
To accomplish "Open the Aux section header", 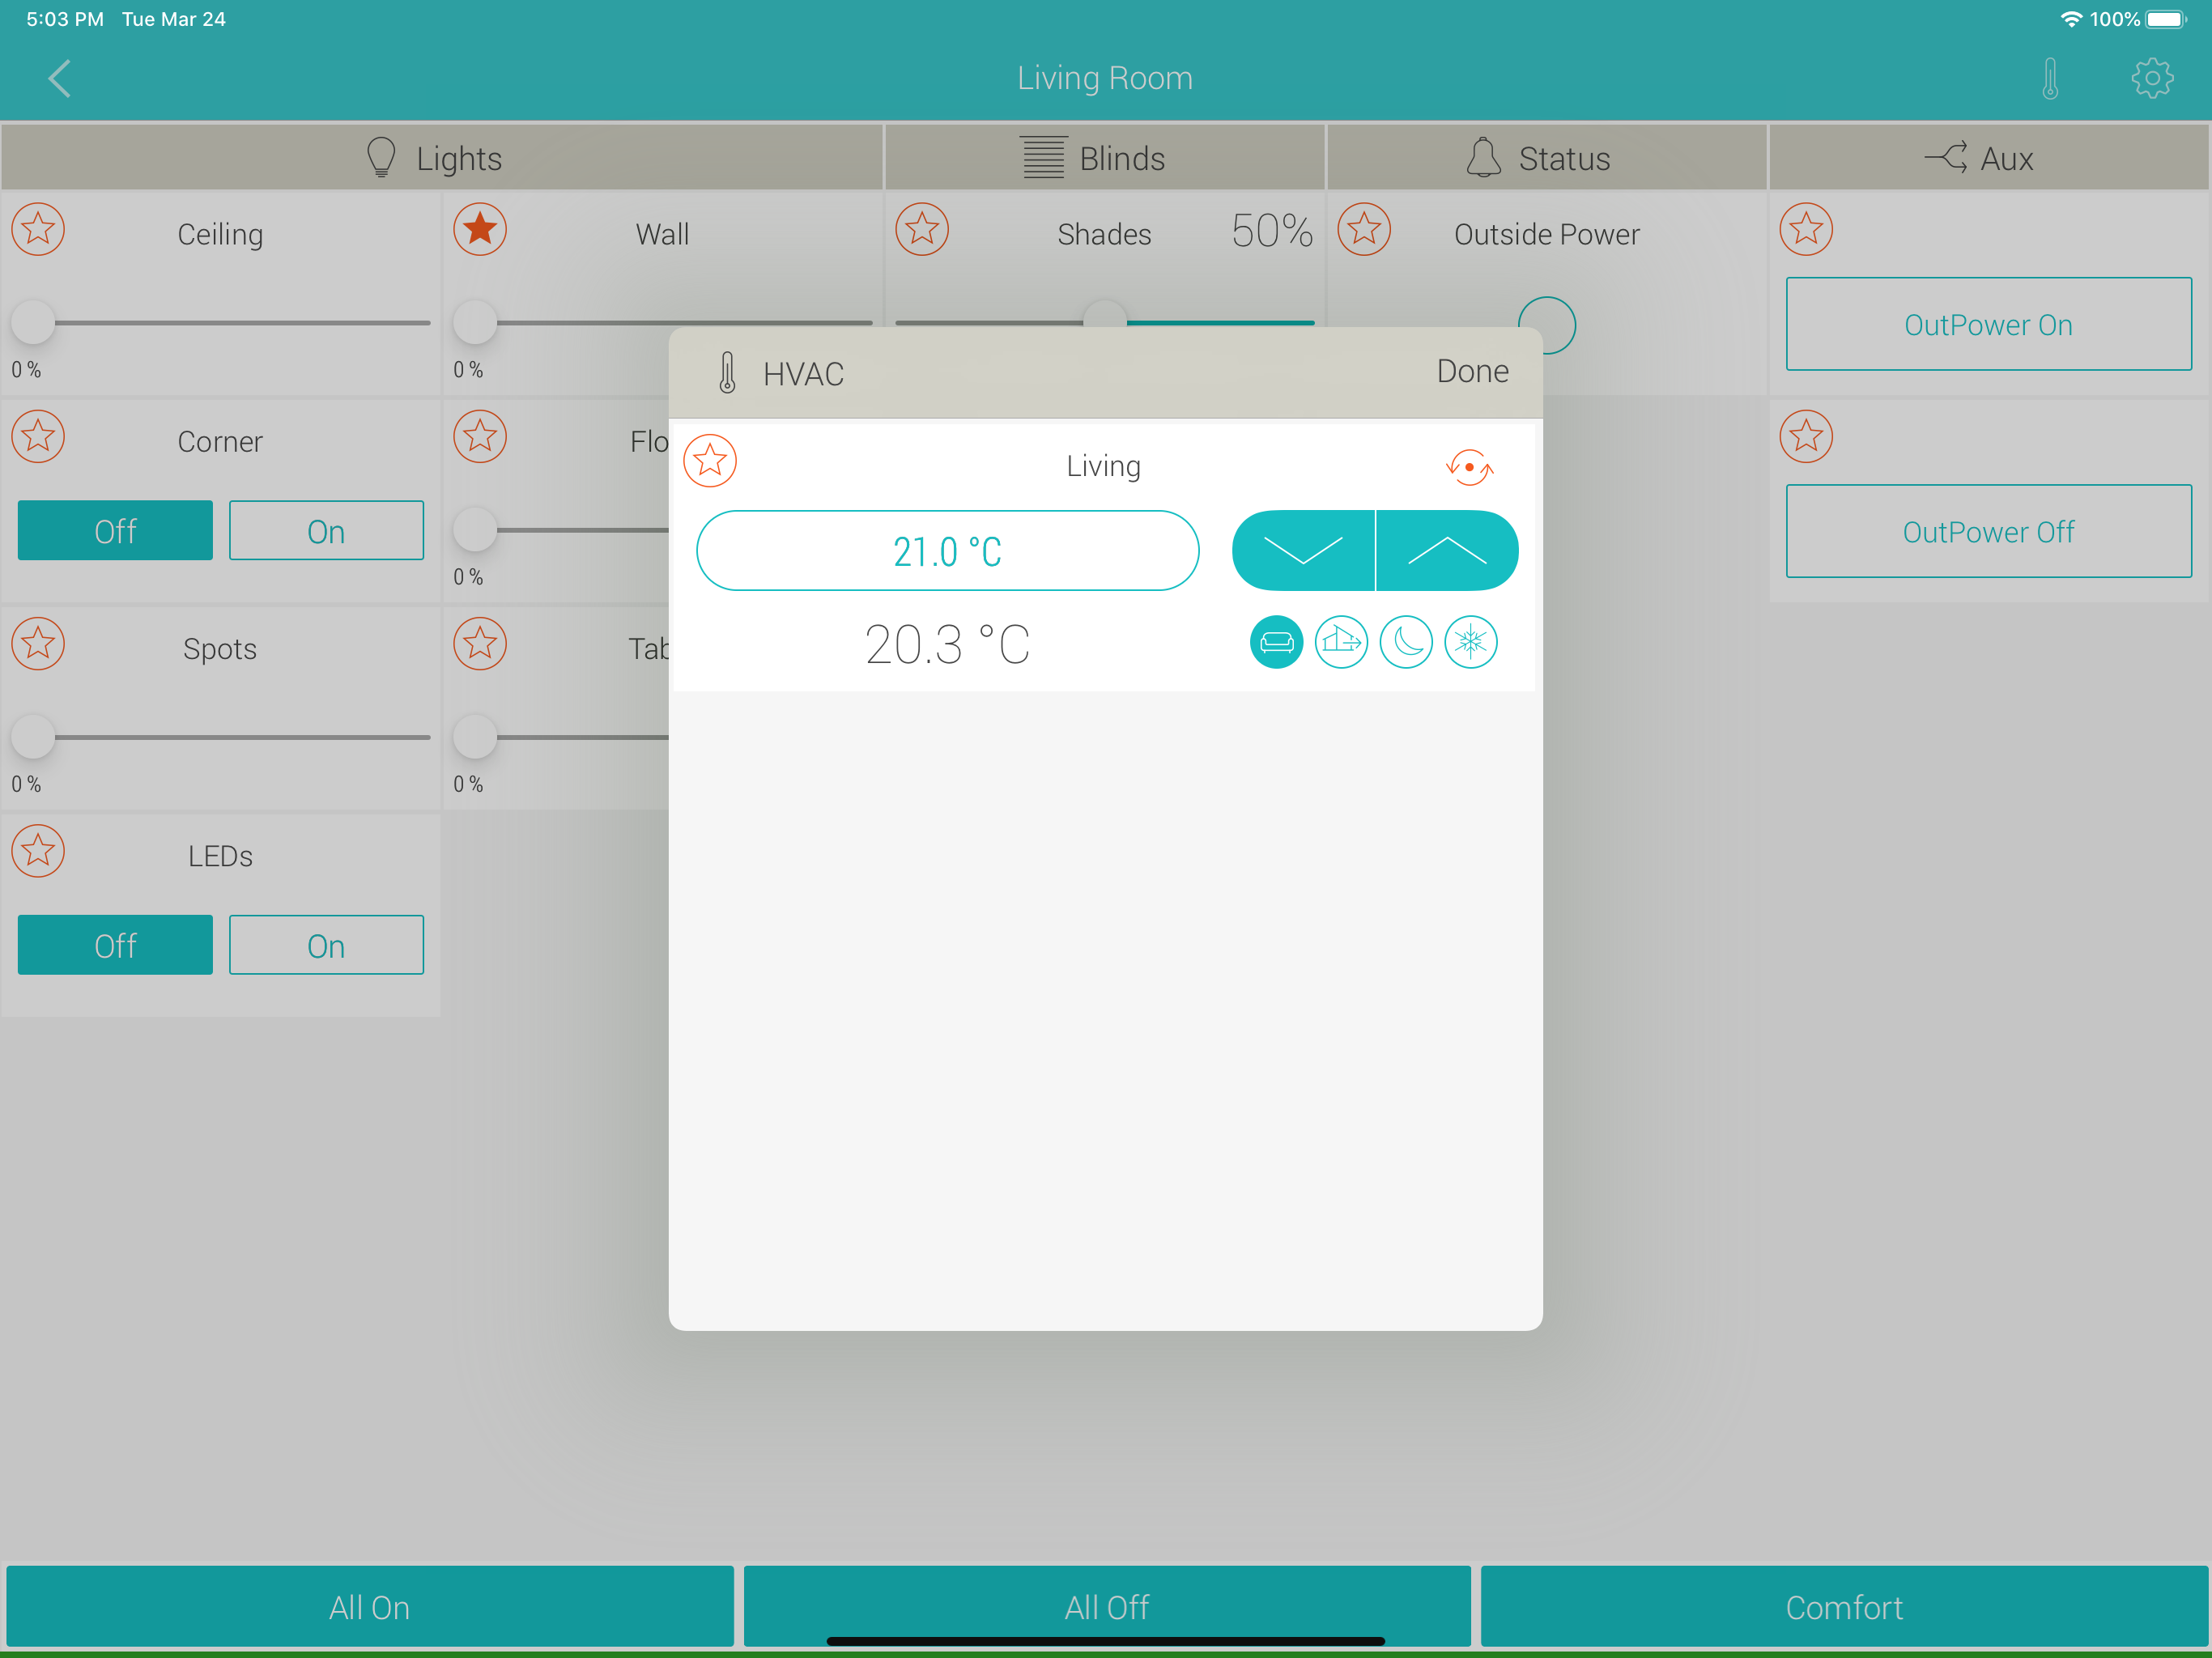I will [1989, 157].
